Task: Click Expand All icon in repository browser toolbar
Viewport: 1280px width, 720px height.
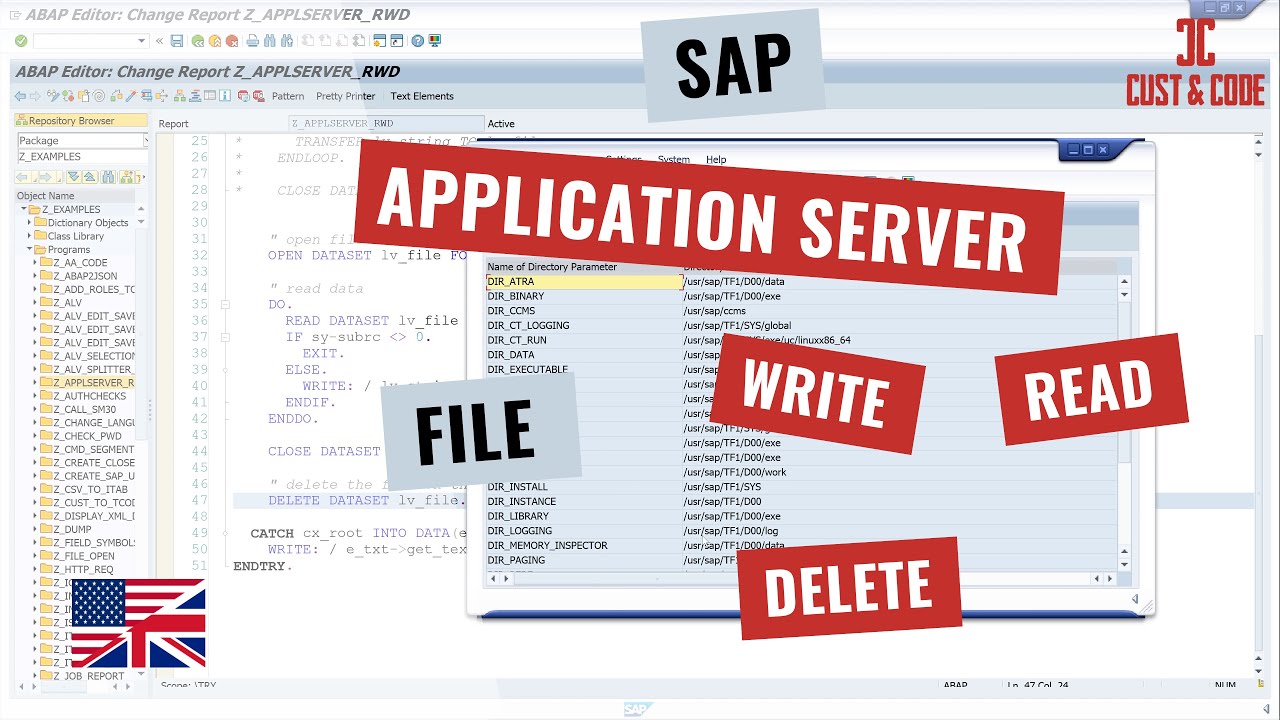Action: click(x=74, y=177)
